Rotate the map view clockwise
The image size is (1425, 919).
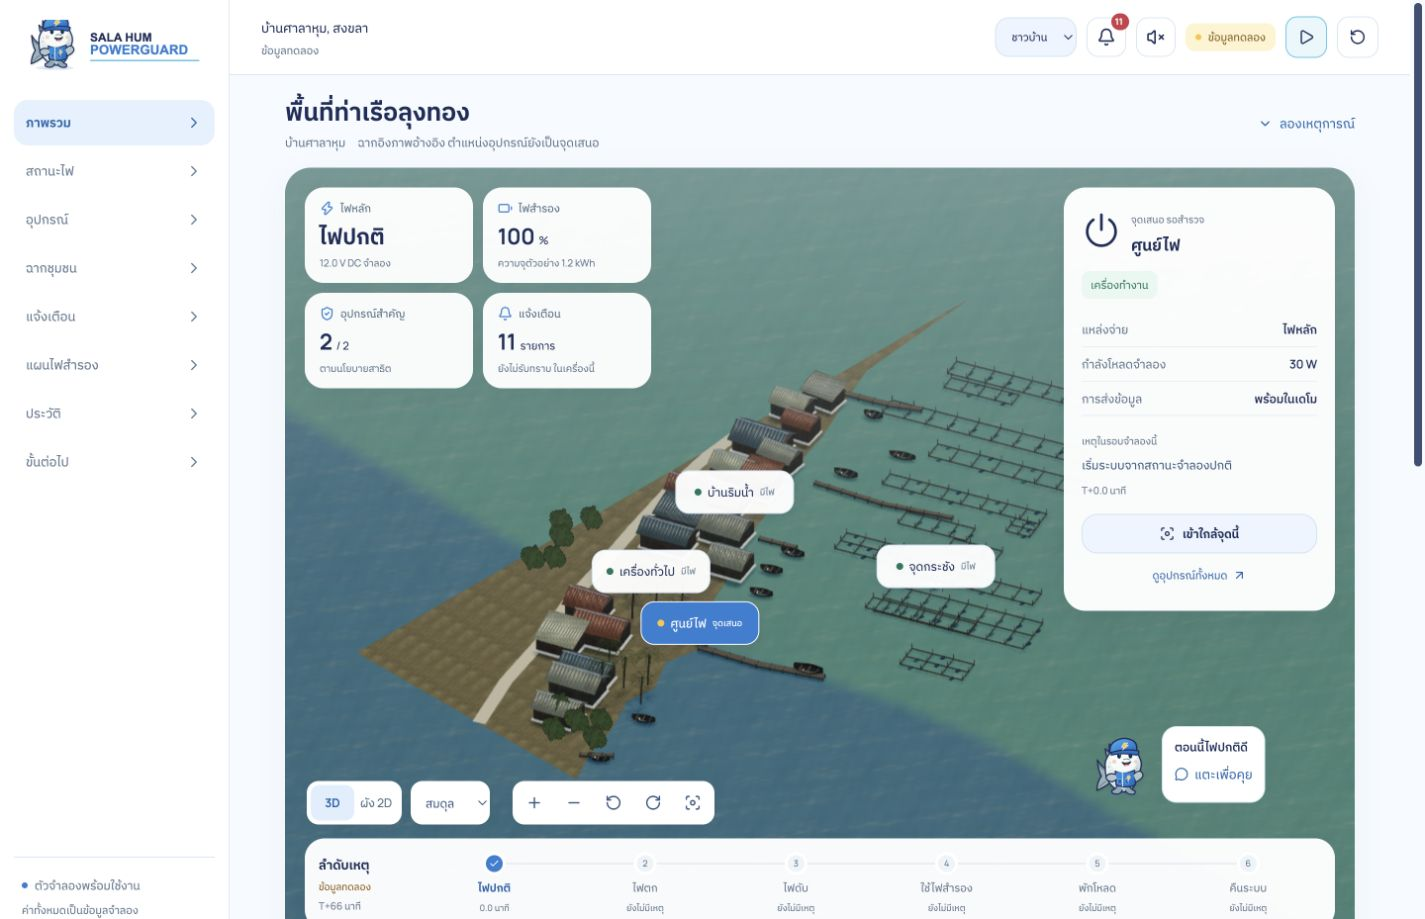653,803
